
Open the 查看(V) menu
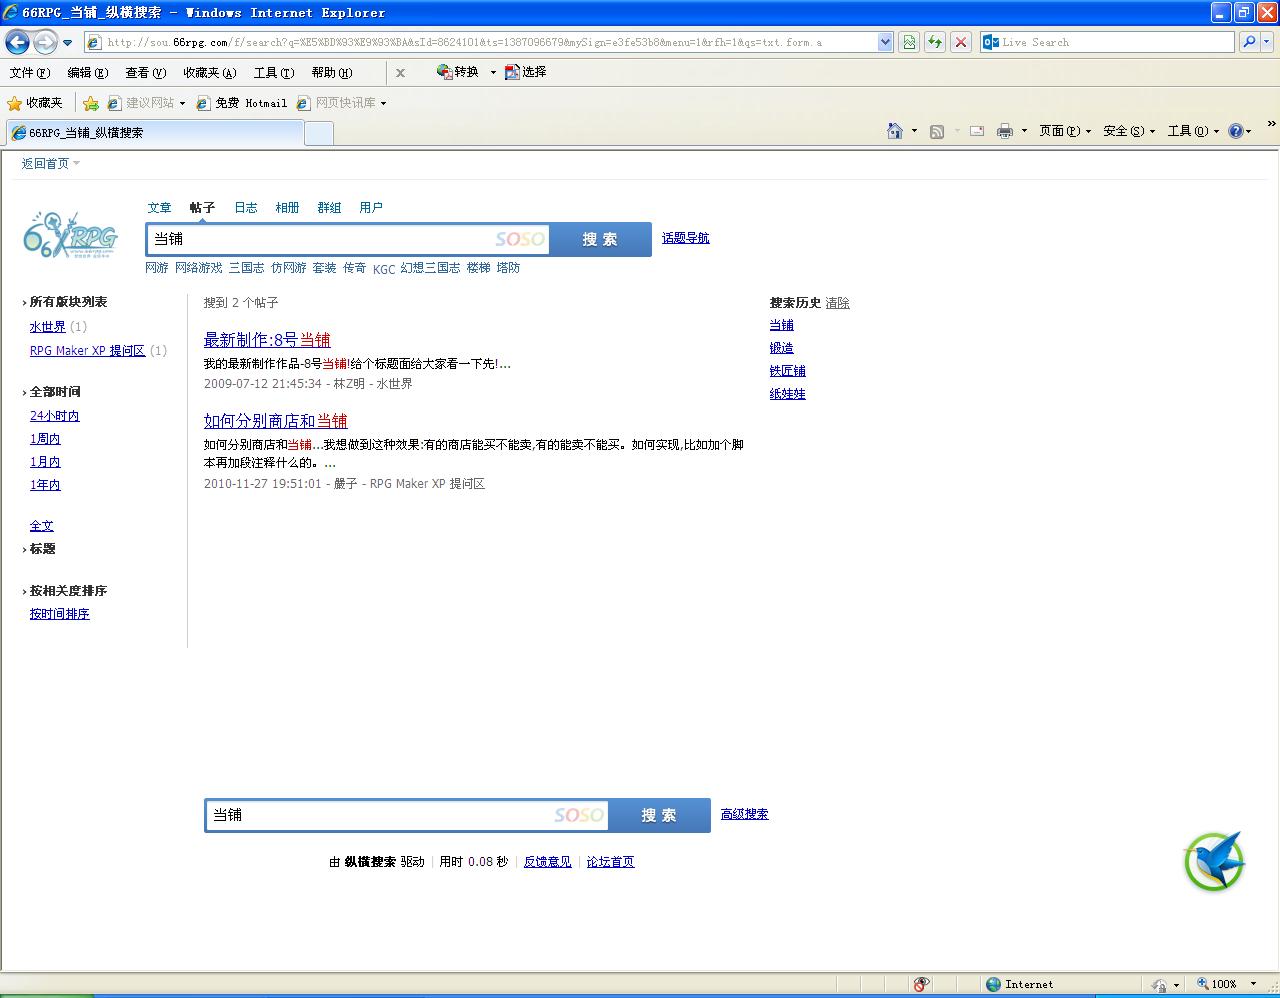pos(146,72)
